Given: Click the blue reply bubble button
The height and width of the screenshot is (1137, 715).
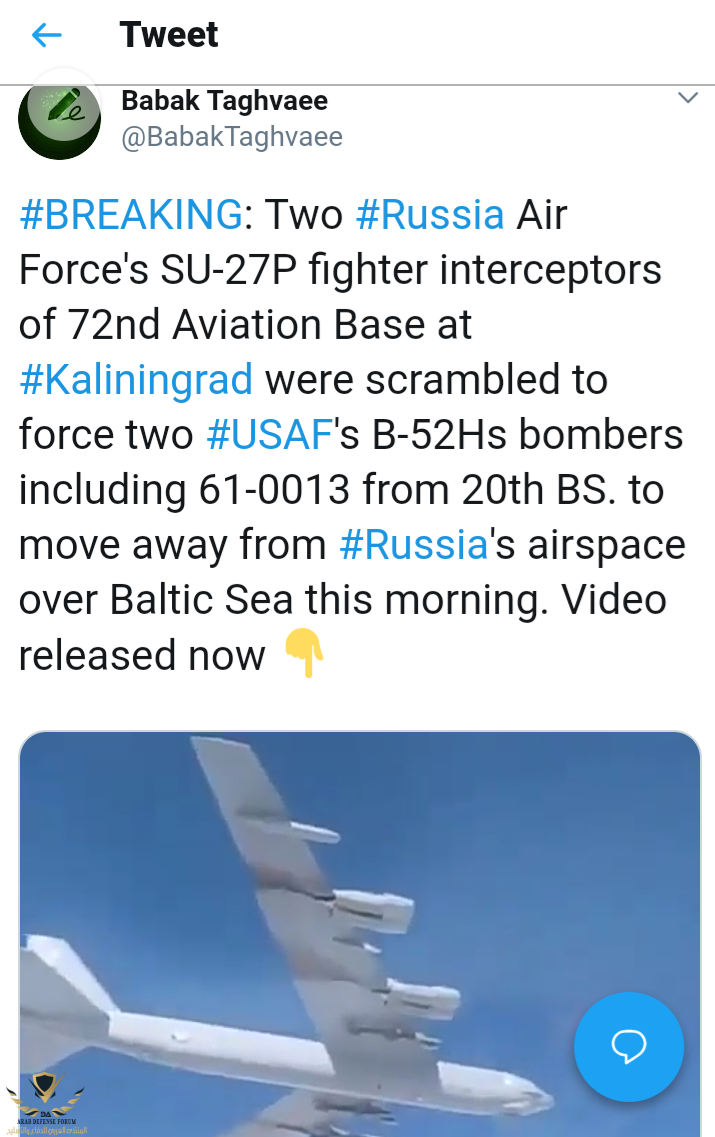Looking at the screenshot, I should pyautogui.click(x=629, y=1046).
